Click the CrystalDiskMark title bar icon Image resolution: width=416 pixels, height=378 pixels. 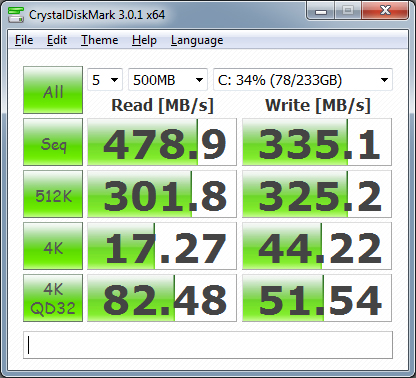[x=16, y=14]
